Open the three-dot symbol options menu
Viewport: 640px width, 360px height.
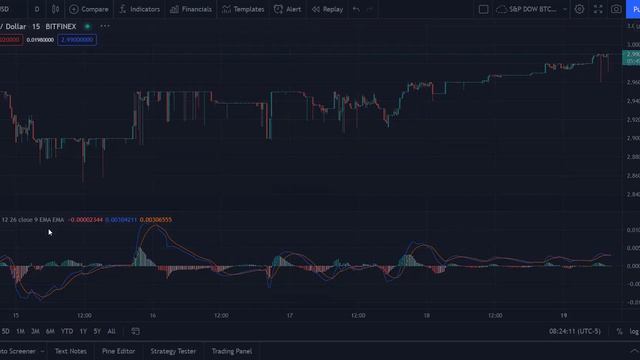click(x=105, y=26)
